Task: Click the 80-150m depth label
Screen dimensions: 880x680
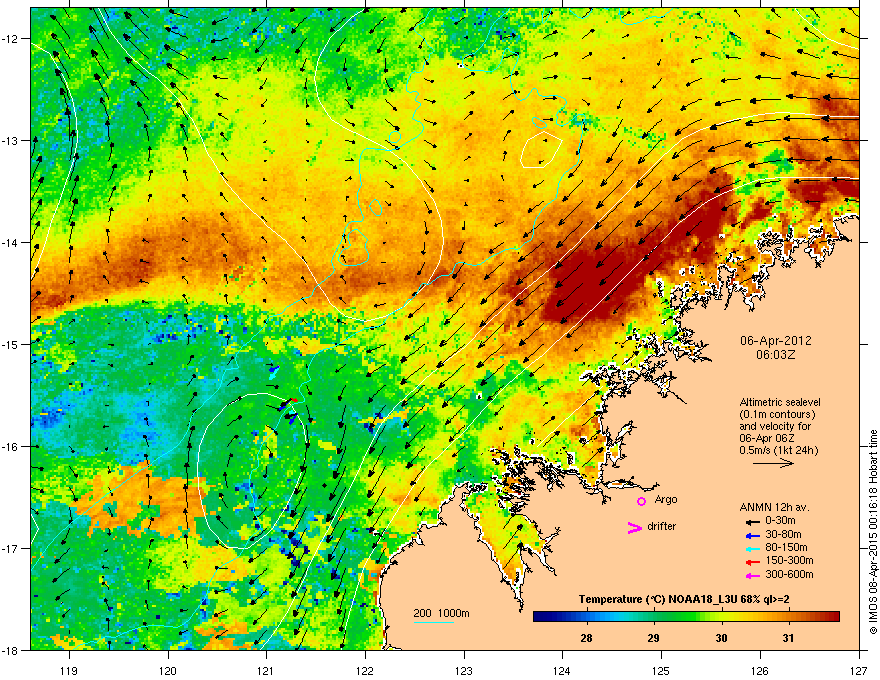Action: point(786,548)
